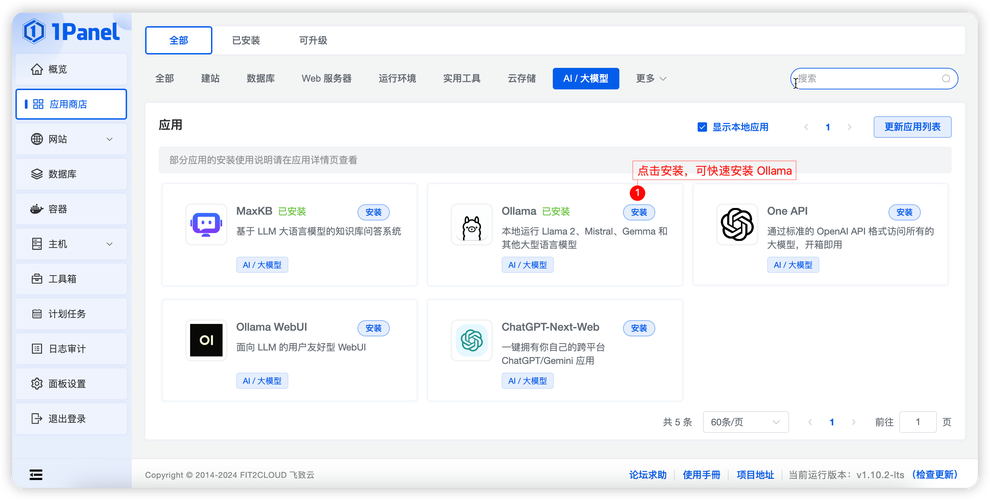
Task: Click the 前往 page number input
Action: pos(917,422)
